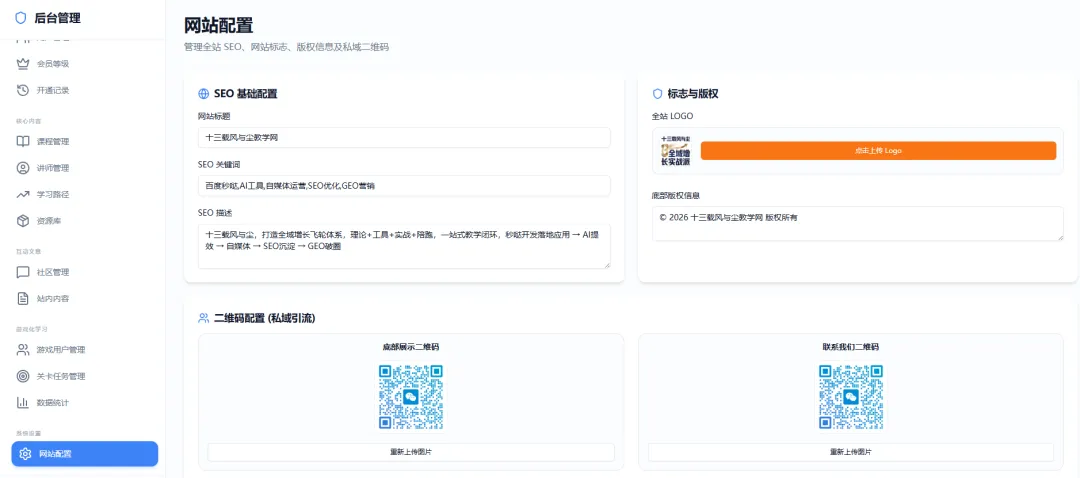Click the user circle icon for 讲师管理
The height and width of the screenshot is (478, 1080).
point(23,168)
